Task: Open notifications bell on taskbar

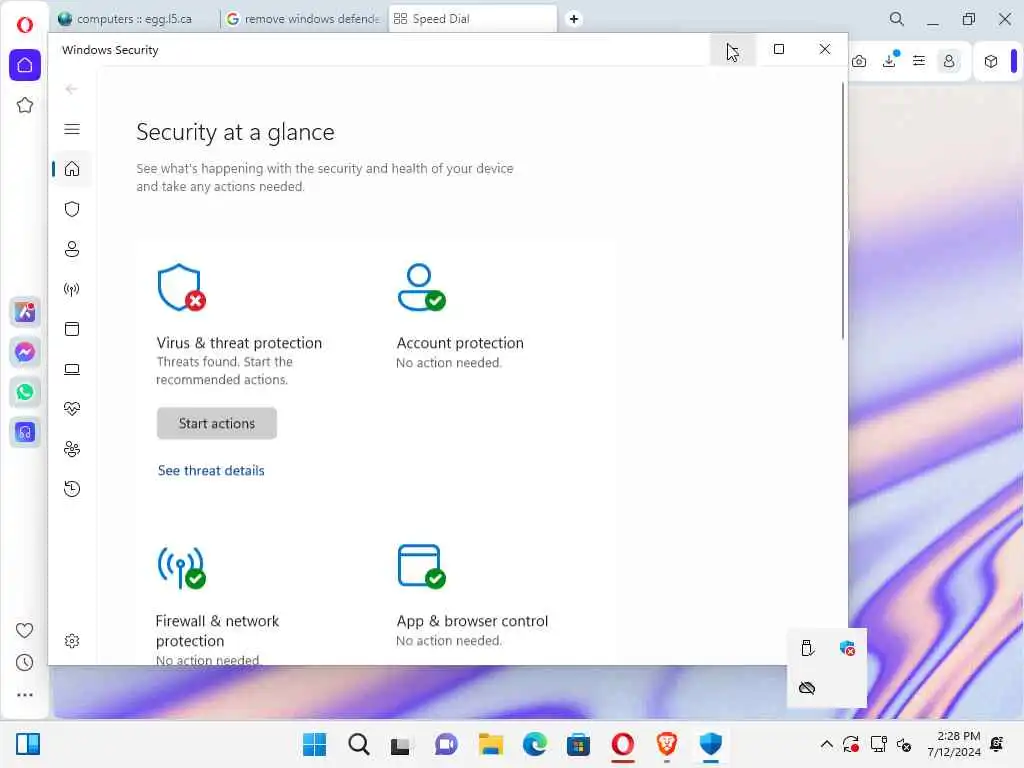Action: (x=997, y=744)
